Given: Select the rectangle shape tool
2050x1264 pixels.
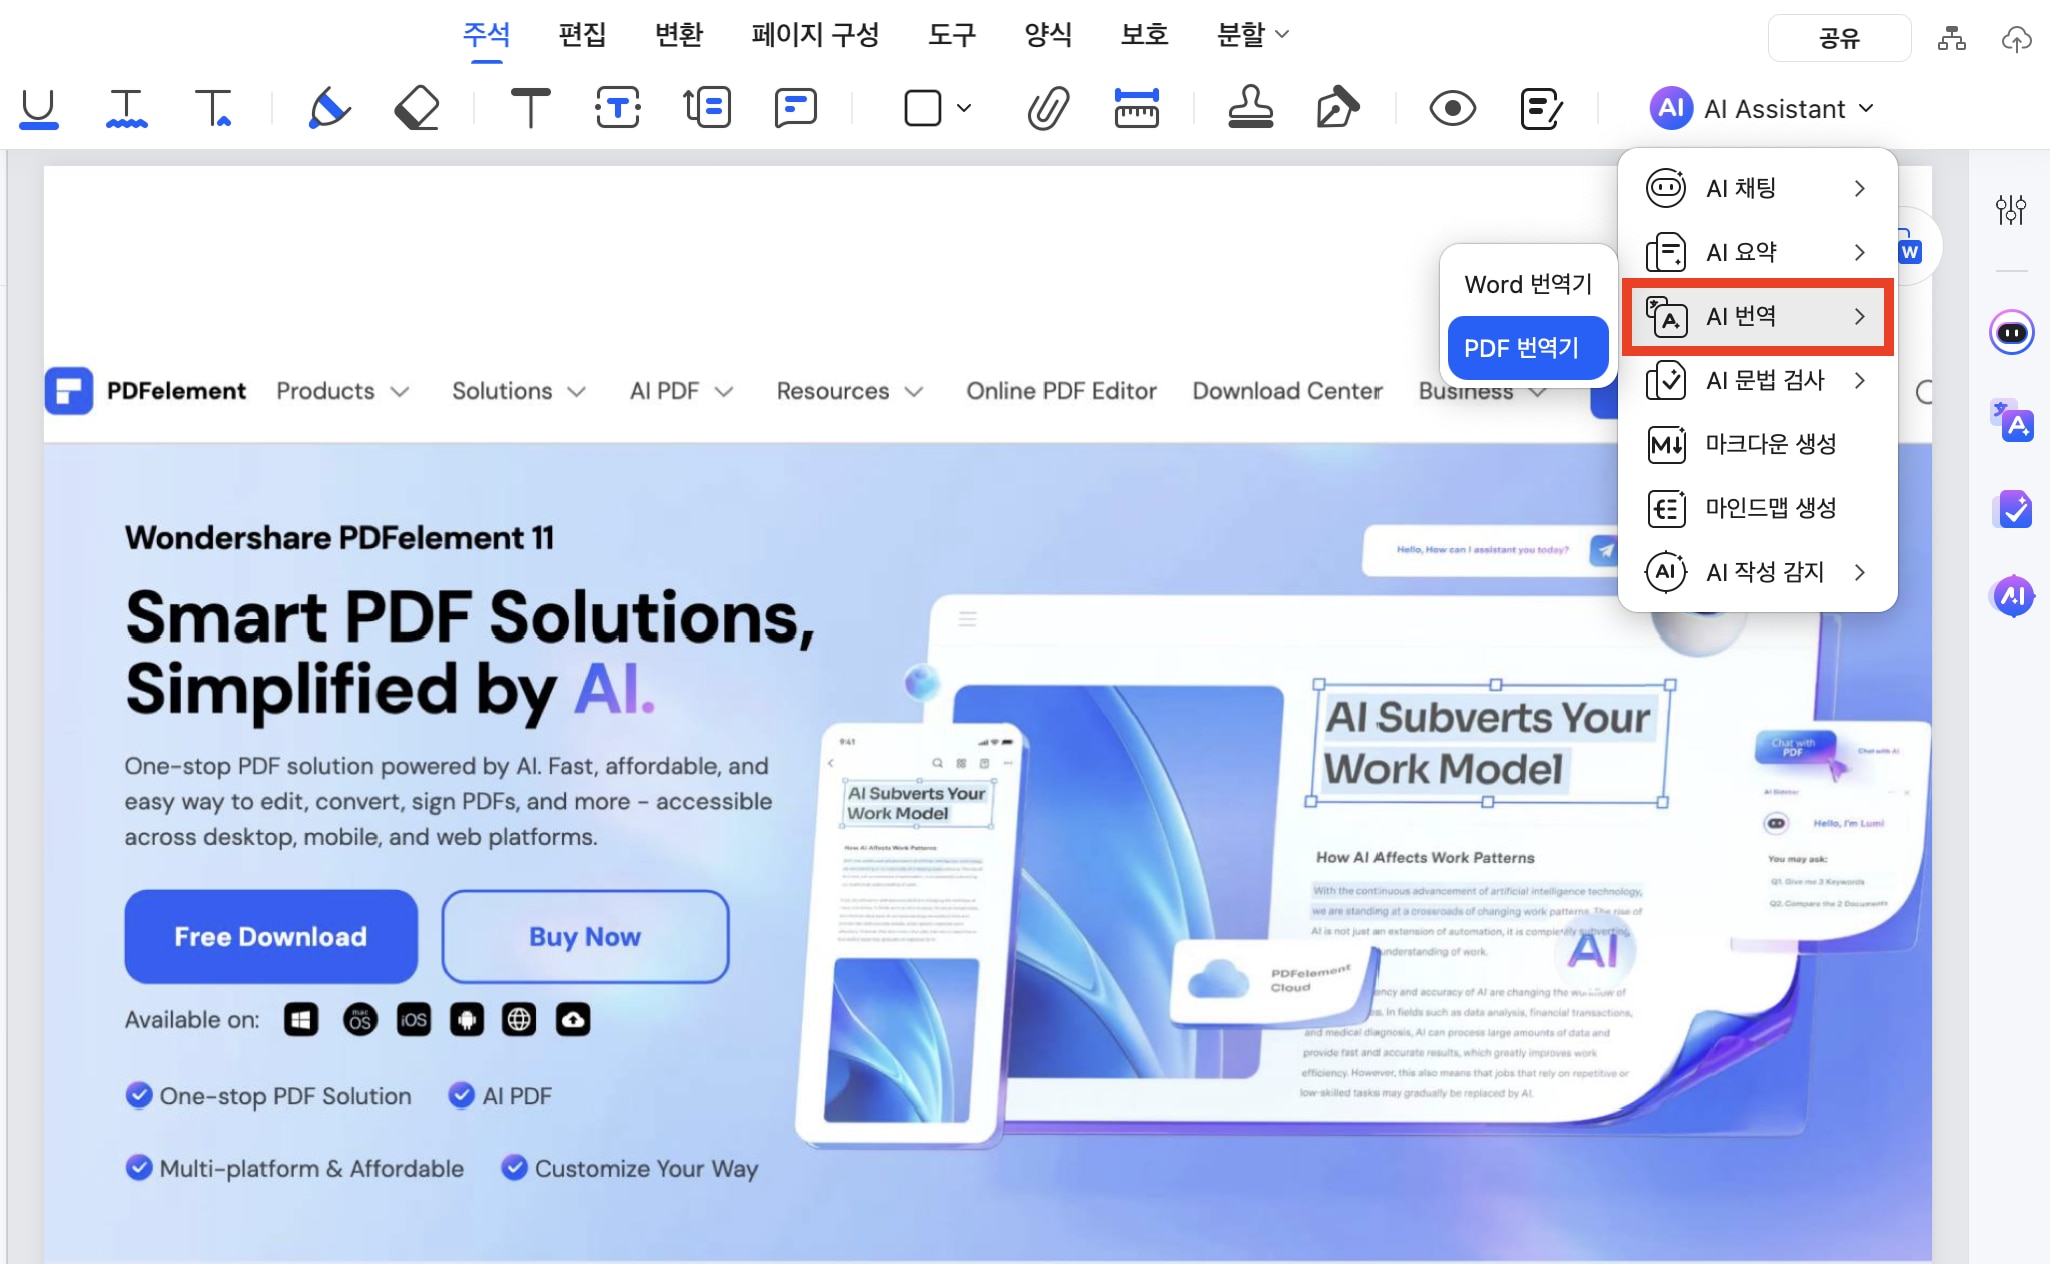Looking at the screenshot, I should tap(922, 108).
